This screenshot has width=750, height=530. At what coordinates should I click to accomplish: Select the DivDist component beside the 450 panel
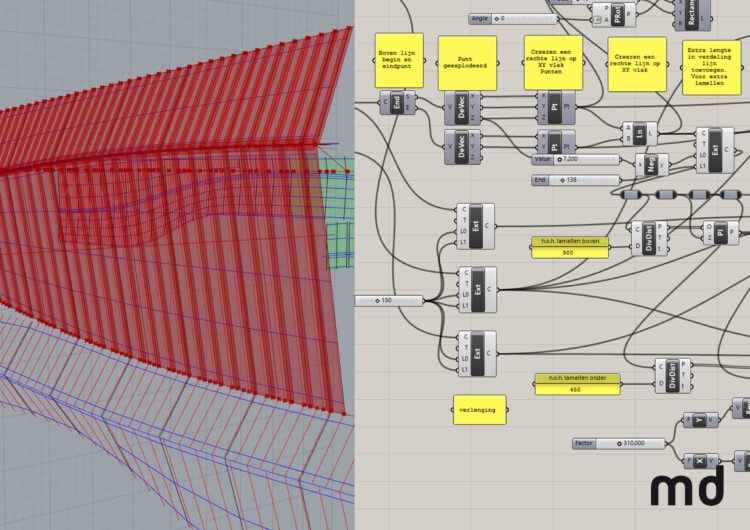(674, 374)
